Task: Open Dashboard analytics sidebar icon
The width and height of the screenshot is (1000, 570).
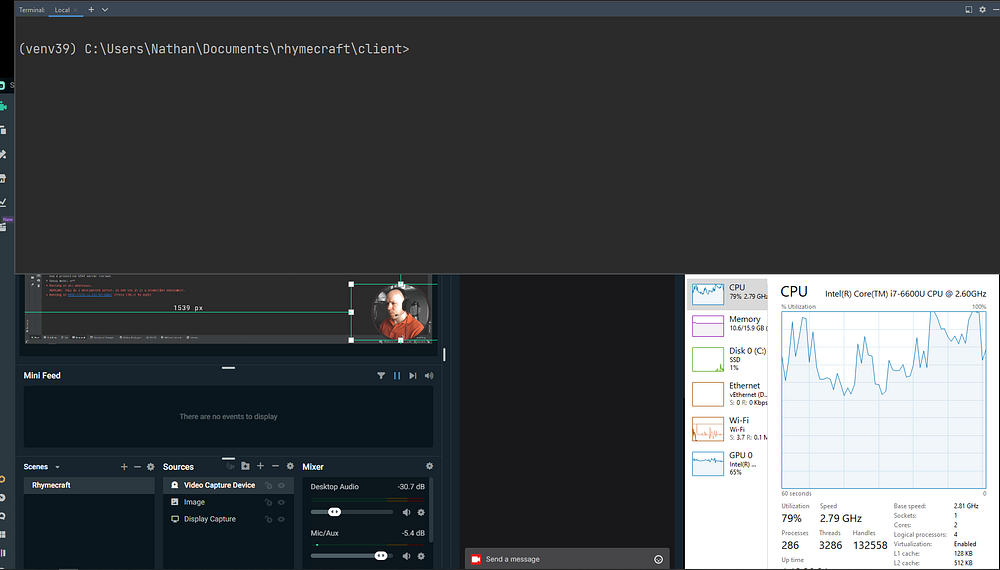Action: [x=4, y=202]
